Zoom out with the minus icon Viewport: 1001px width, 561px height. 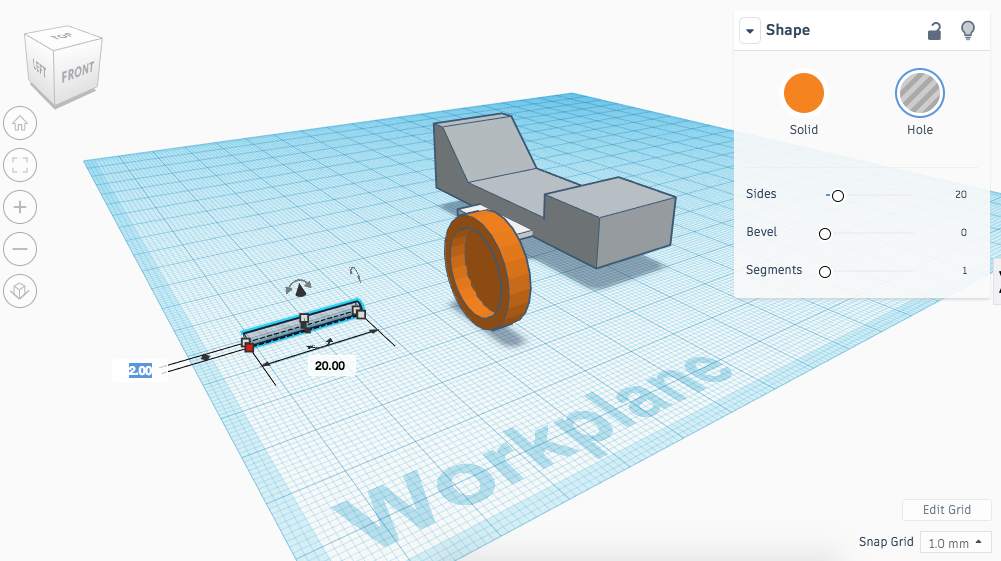click(20, 249)
